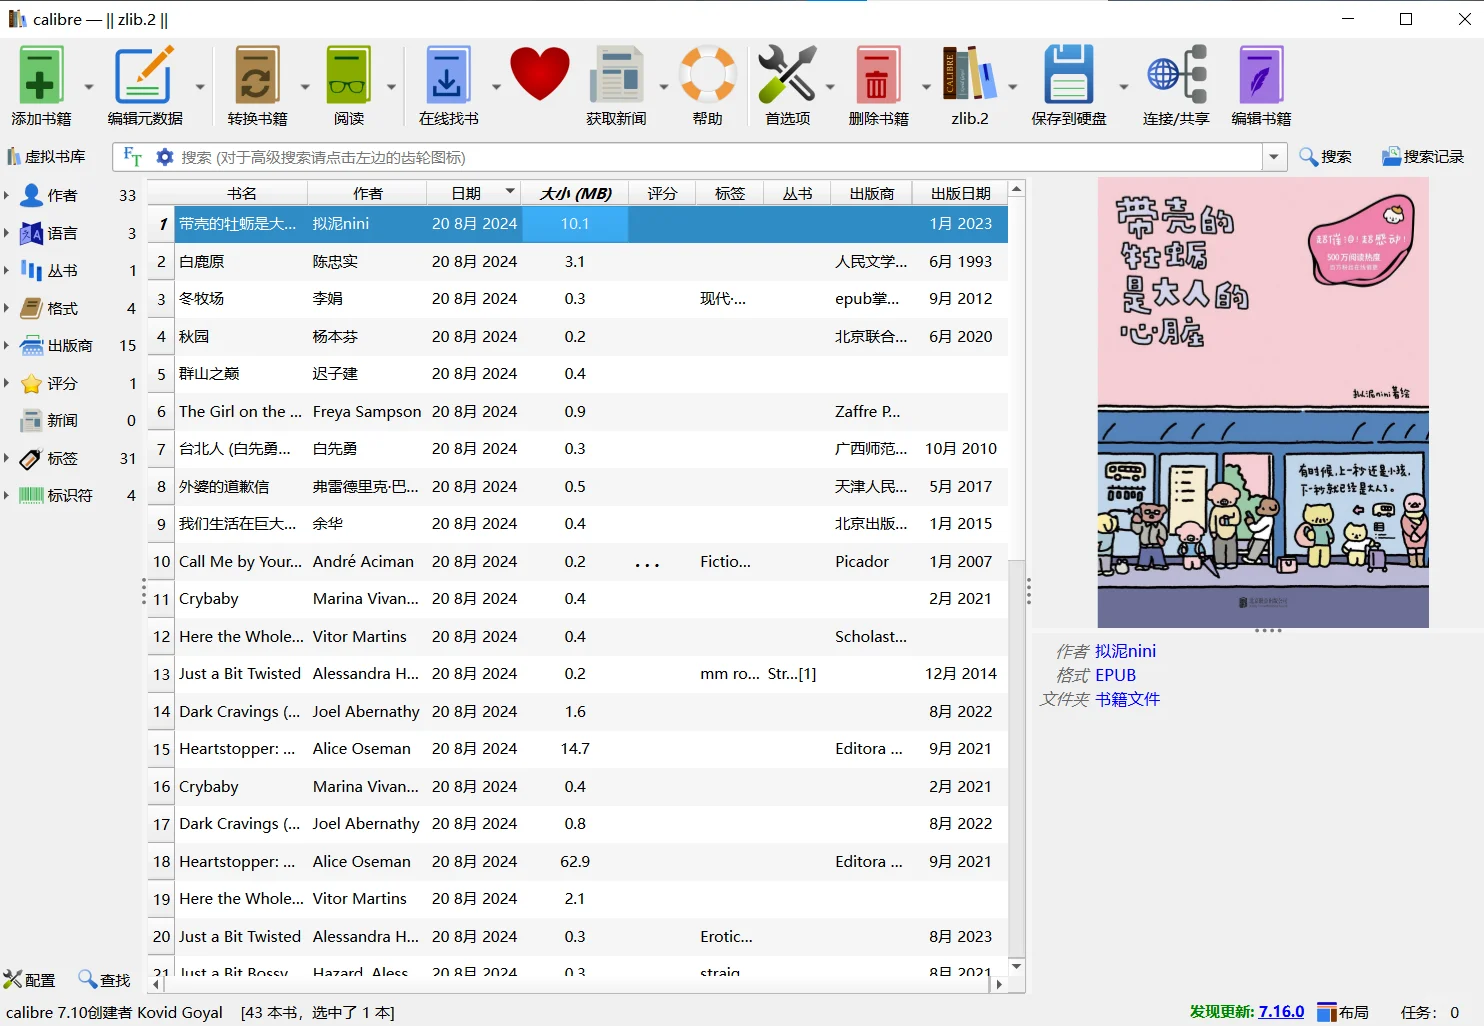Image resolution: width=1484 pixels, height=1026 pixels.
Task: Open dropdown arrow next to 添加书籍
Action: point(88,87)
